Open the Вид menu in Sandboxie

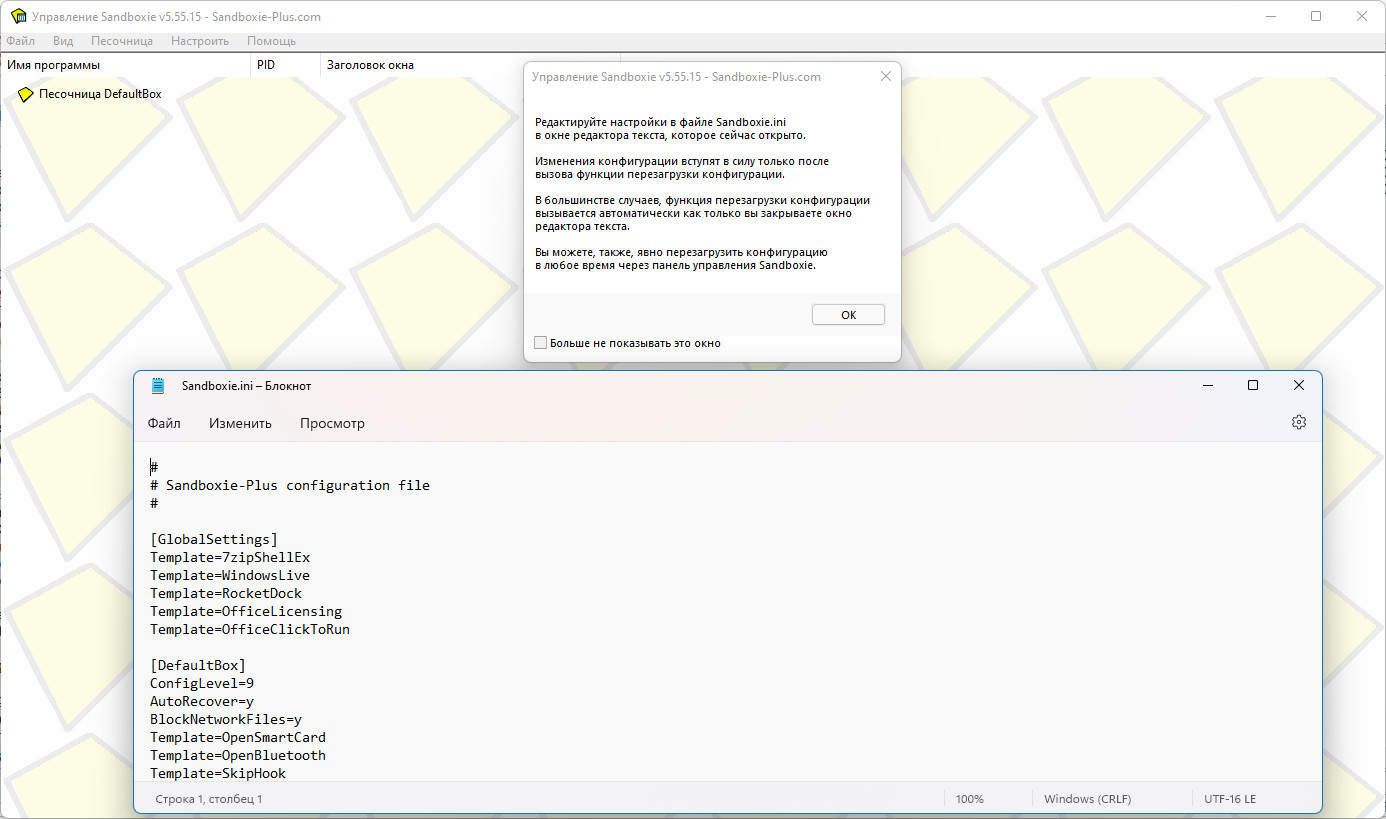click(62, 41)
